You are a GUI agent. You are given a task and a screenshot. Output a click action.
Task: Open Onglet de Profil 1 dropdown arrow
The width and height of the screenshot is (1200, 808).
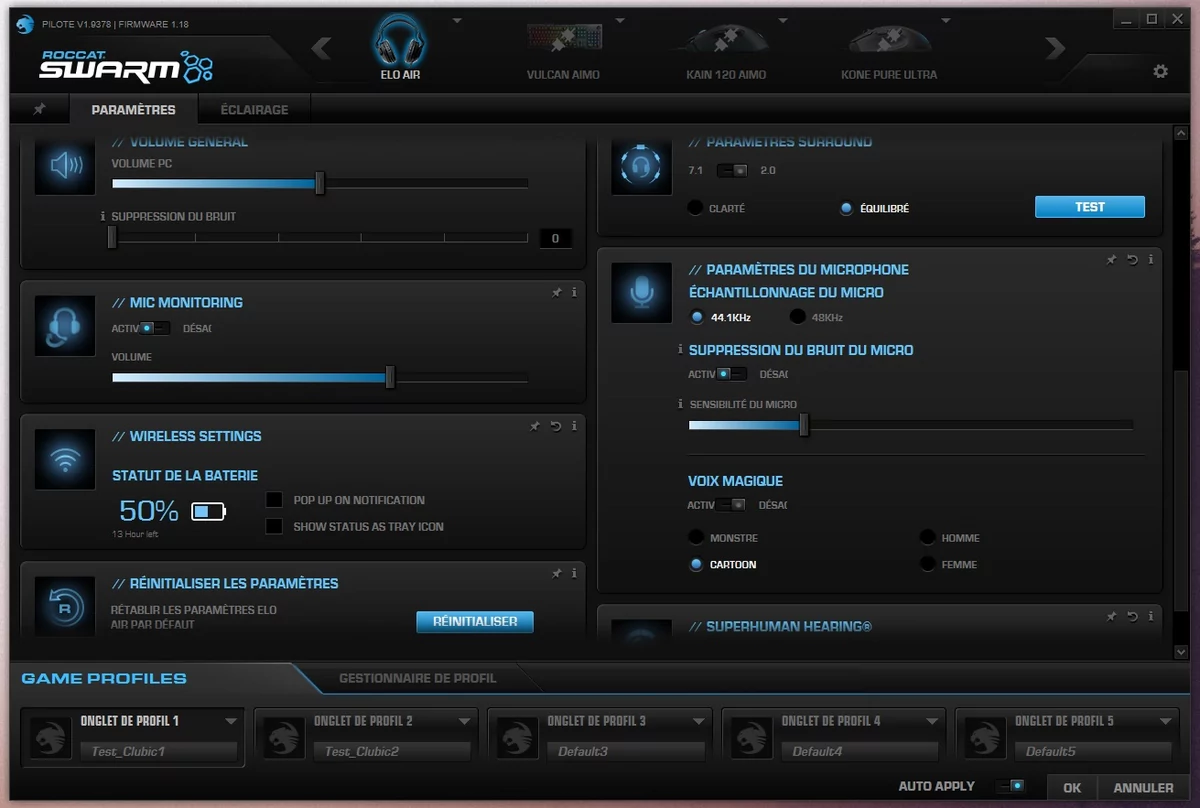pos(231,721)
